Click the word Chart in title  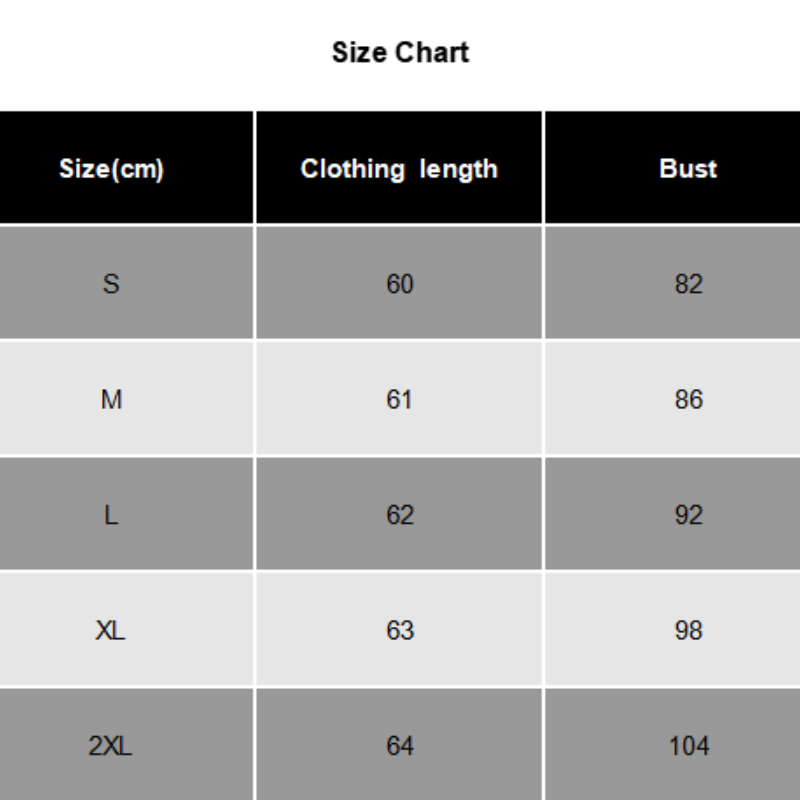click(x=433, y=52)
